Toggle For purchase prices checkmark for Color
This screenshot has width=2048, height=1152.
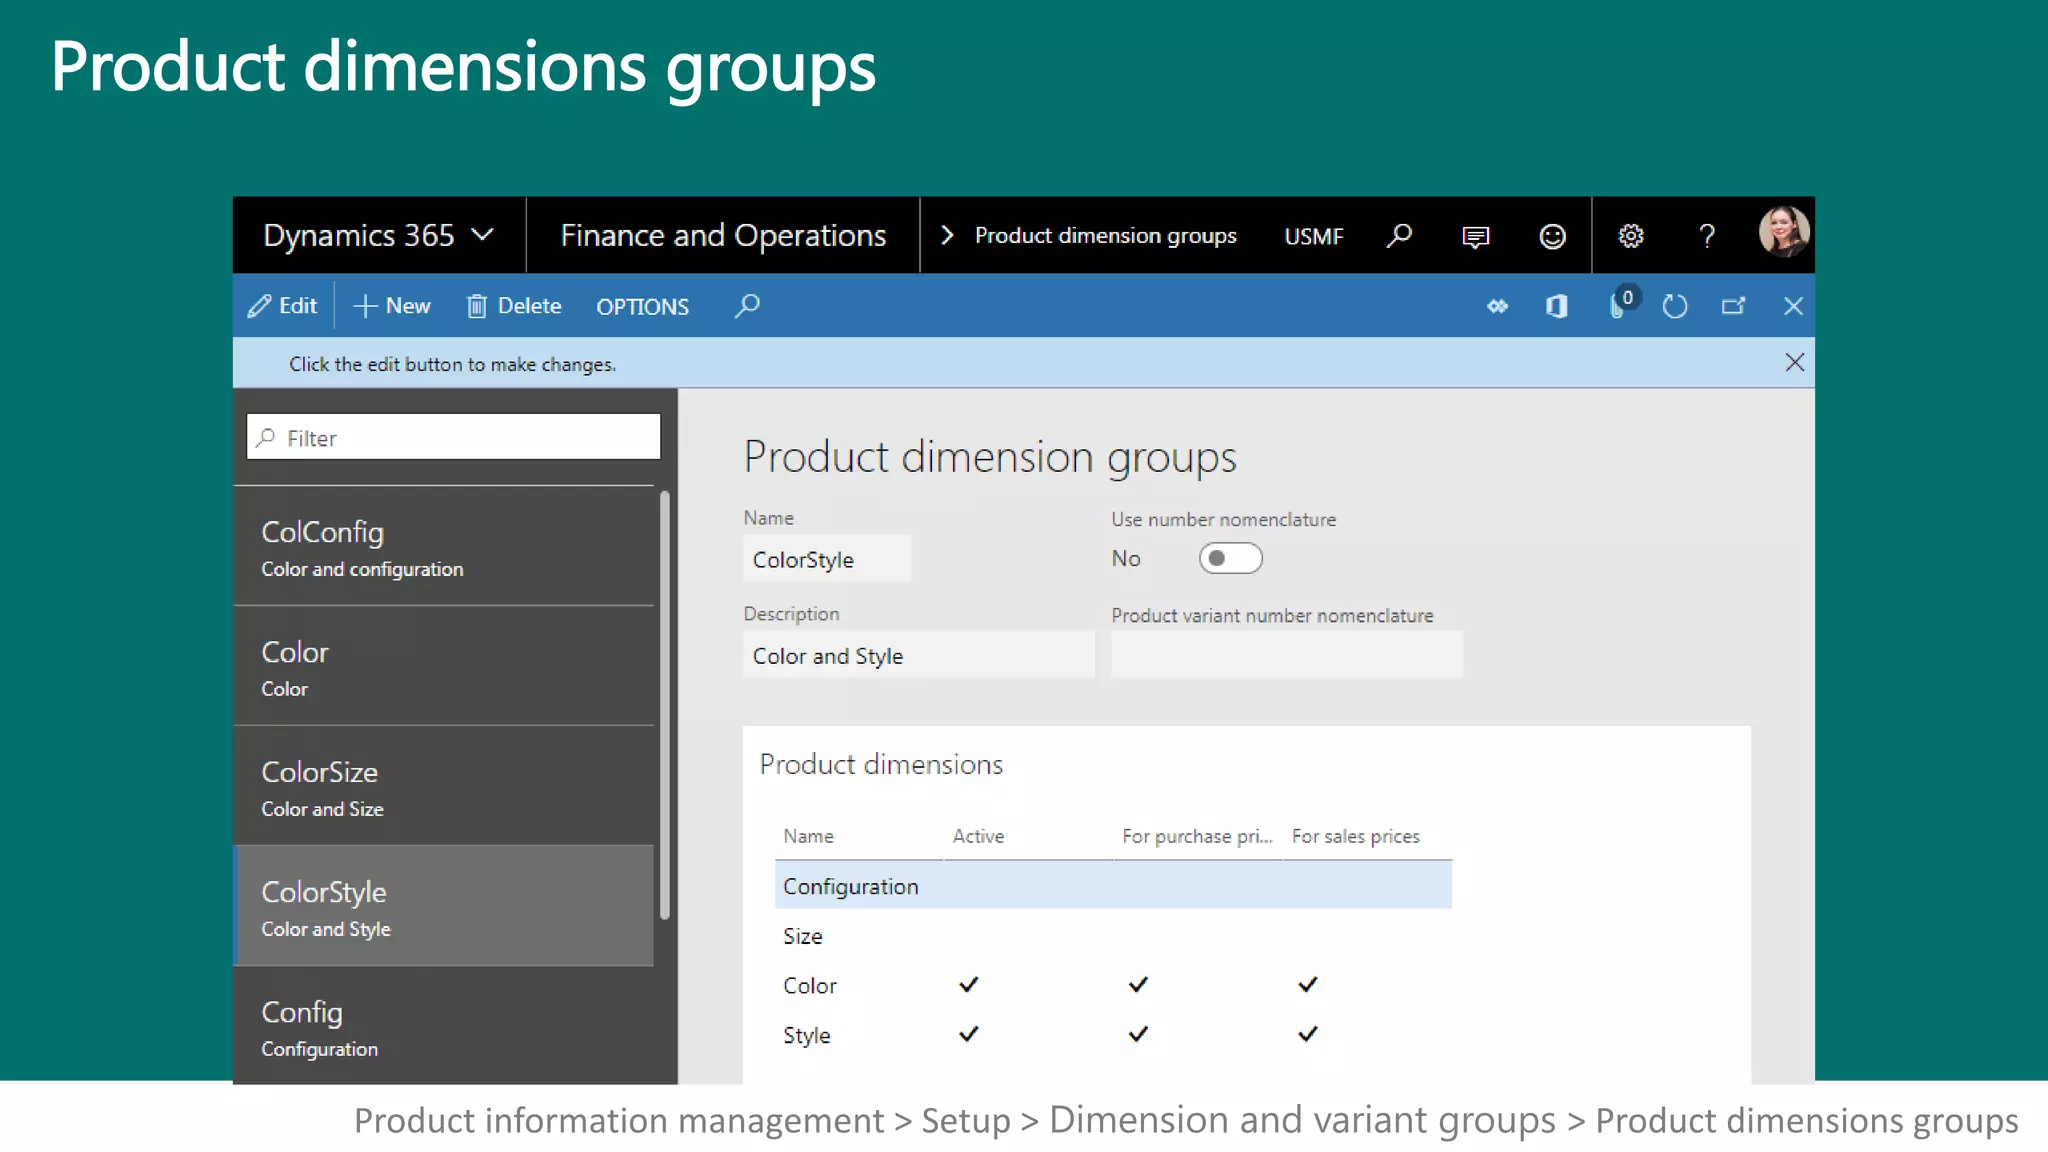point(1138,984)
